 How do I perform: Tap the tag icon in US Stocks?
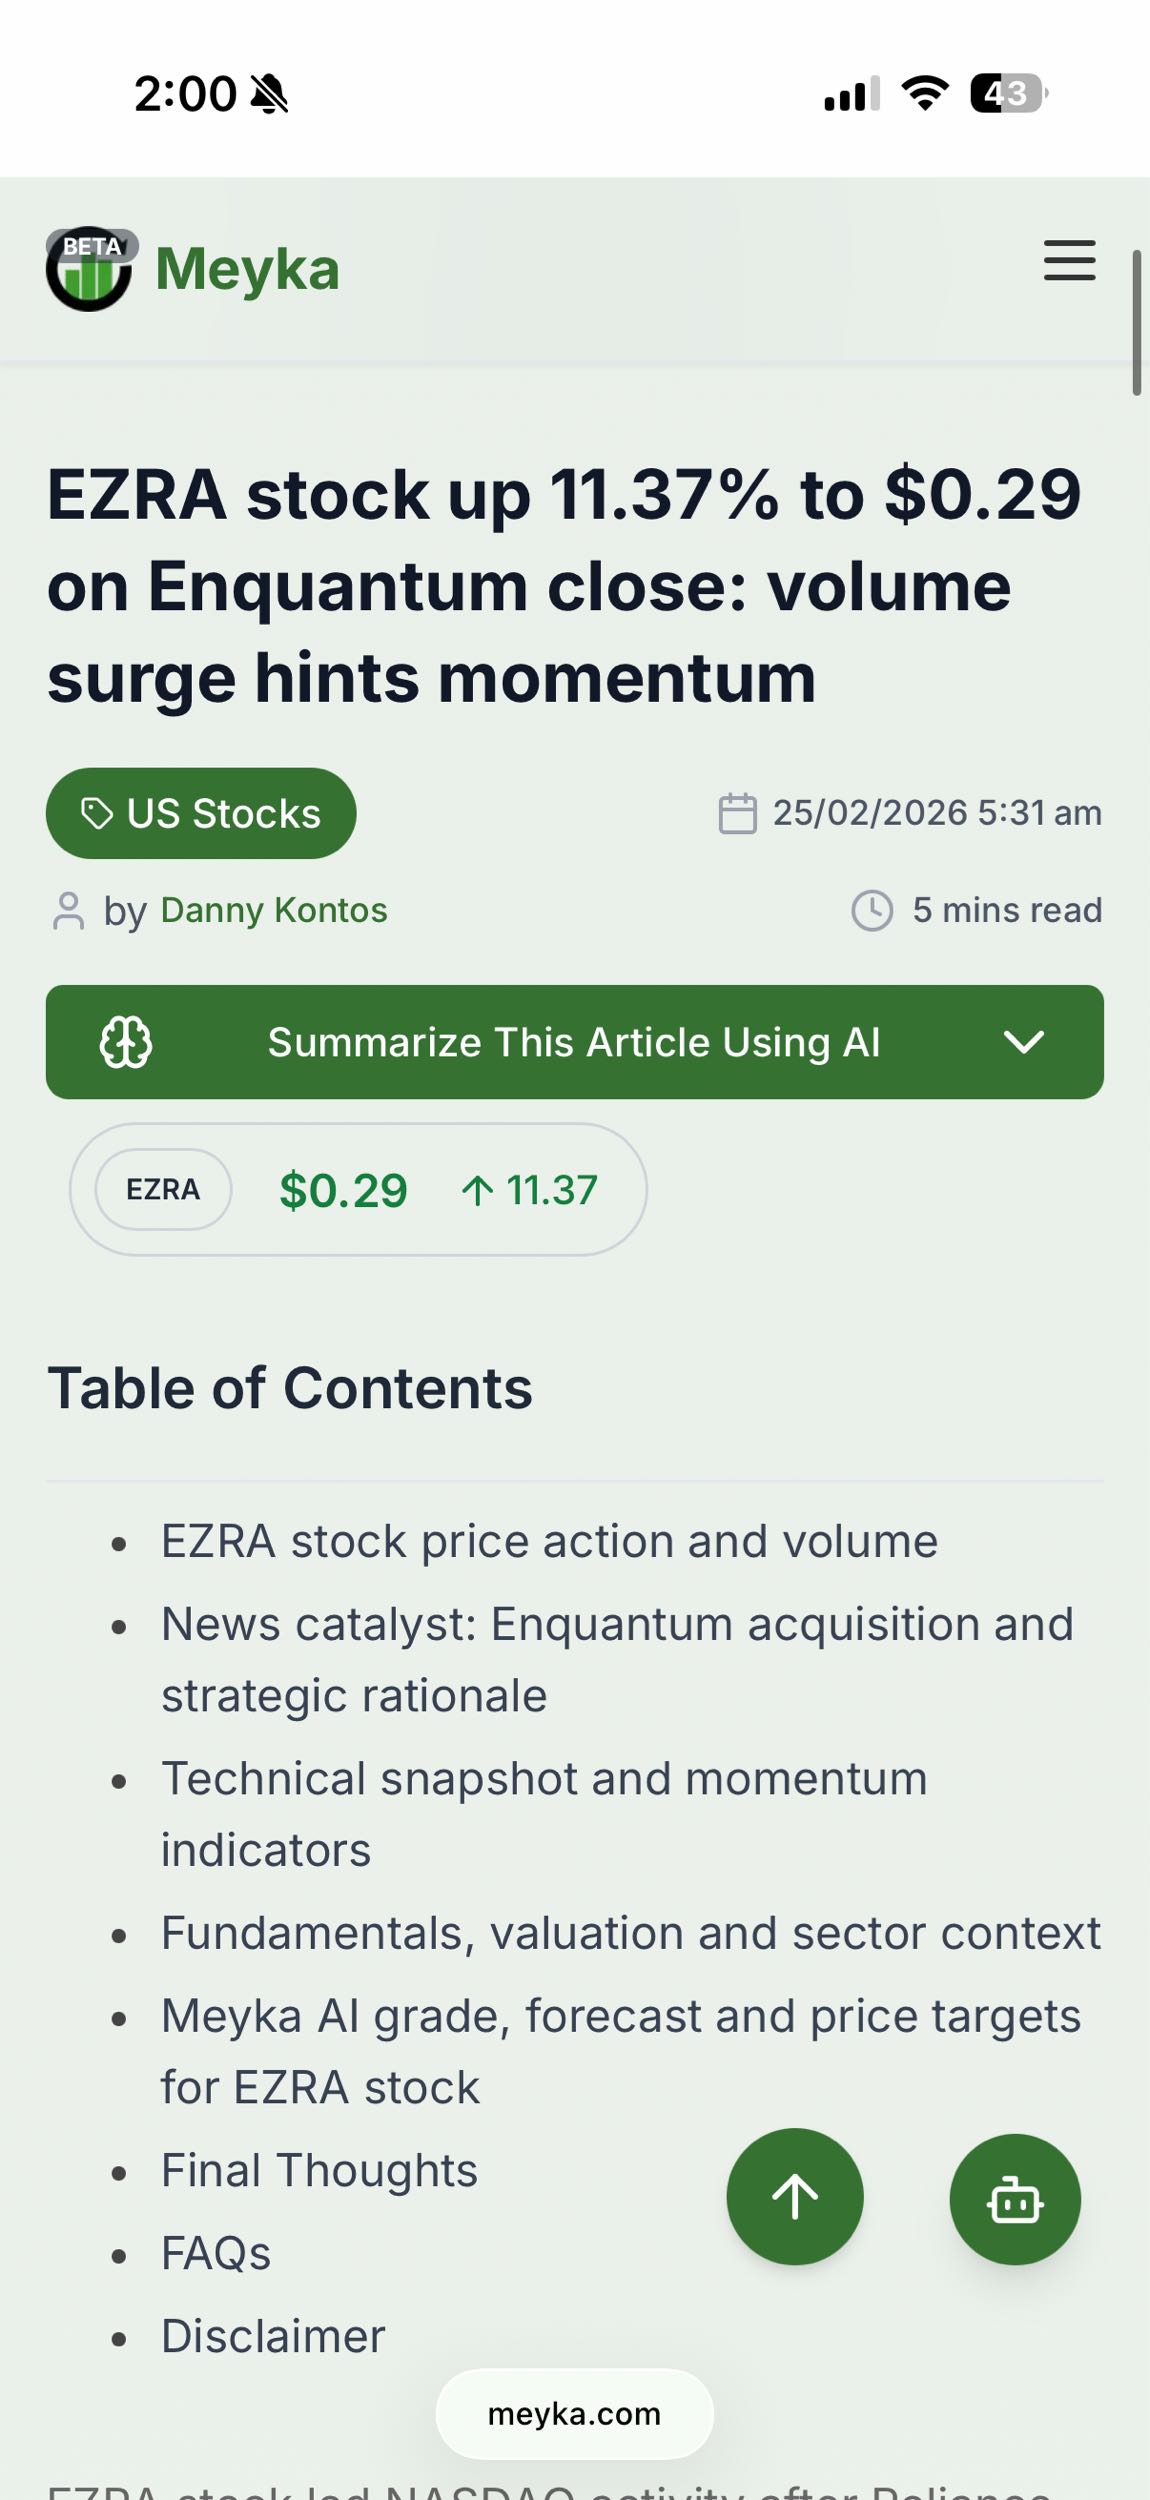coord(96,813)
